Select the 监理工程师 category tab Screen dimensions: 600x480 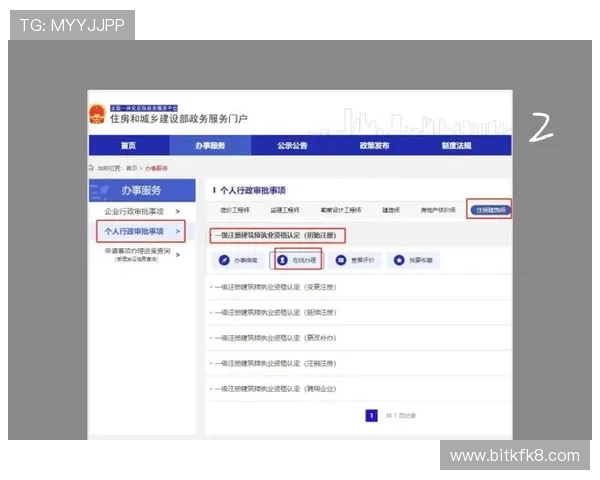(x=285, y=210)
